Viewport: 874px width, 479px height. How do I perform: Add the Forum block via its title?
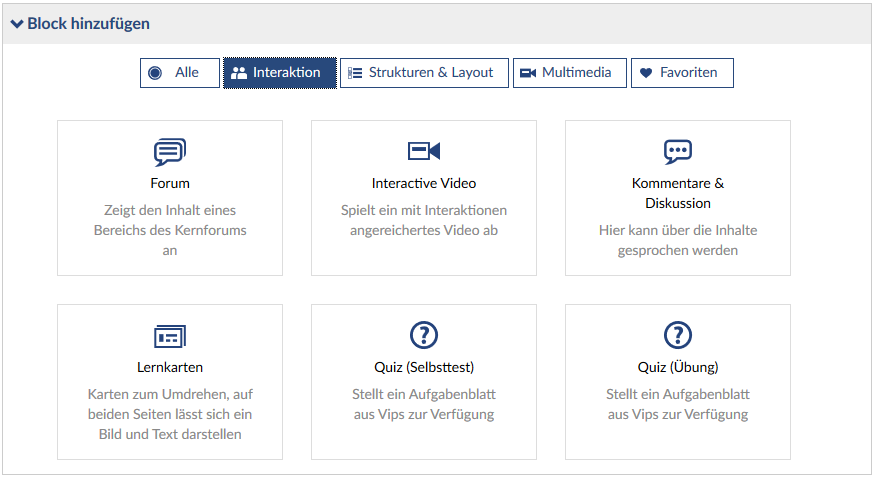pyautogui.click(x=170, y=183)
